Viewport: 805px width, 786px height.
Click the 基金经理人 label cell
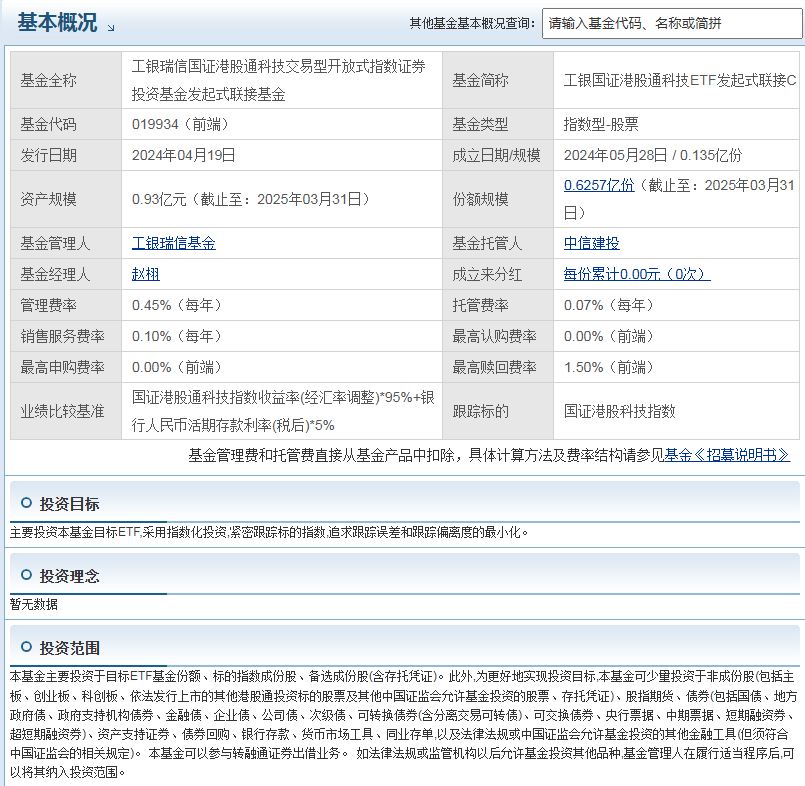tap(66, 274)
